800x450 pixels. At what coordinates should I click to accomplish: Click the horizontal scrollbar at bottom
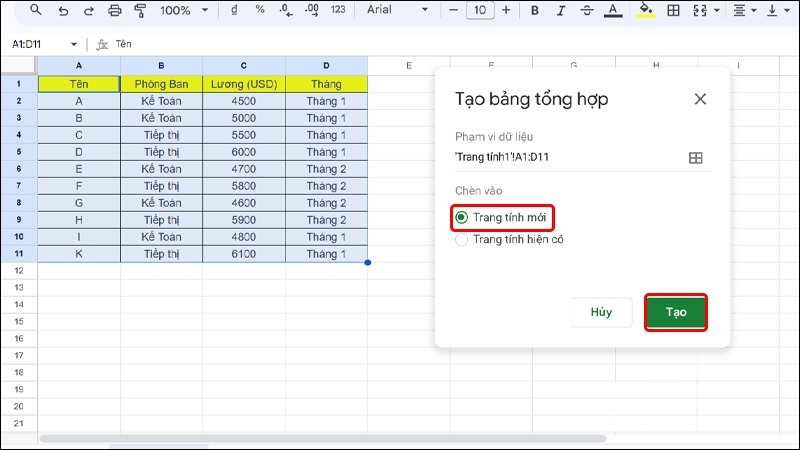(323, 439)
